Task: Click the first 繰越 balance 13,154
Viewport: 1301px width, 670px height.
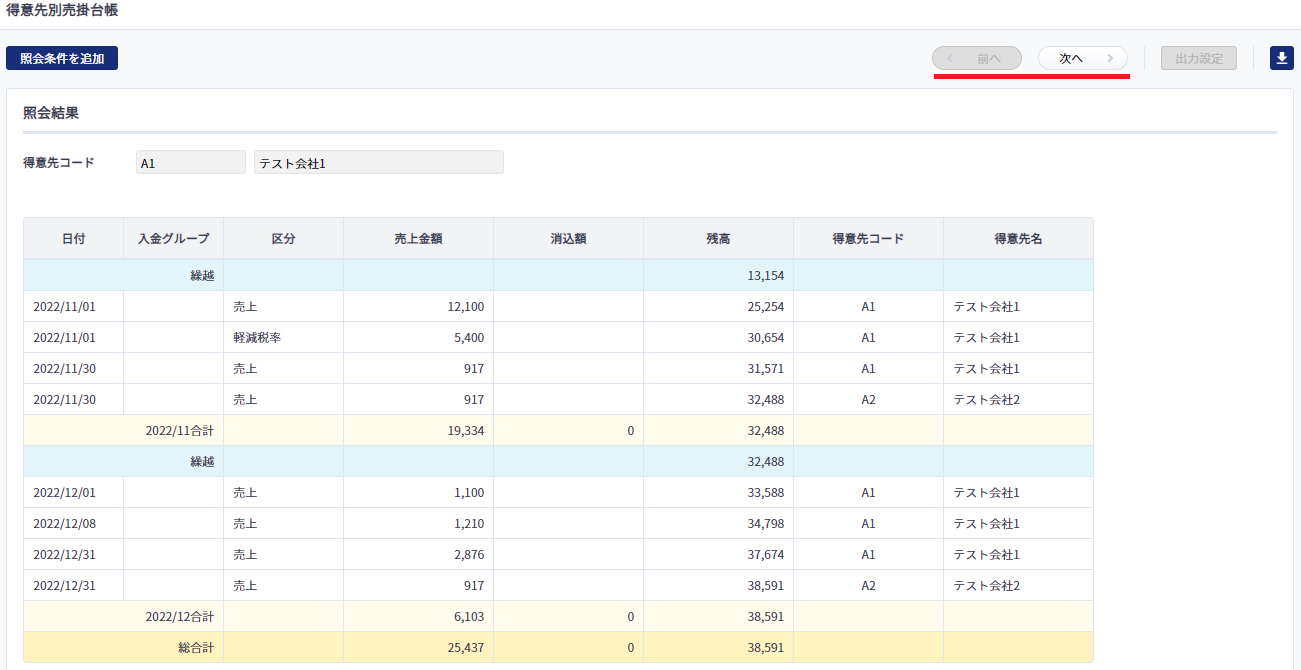Action: [765, 276]
